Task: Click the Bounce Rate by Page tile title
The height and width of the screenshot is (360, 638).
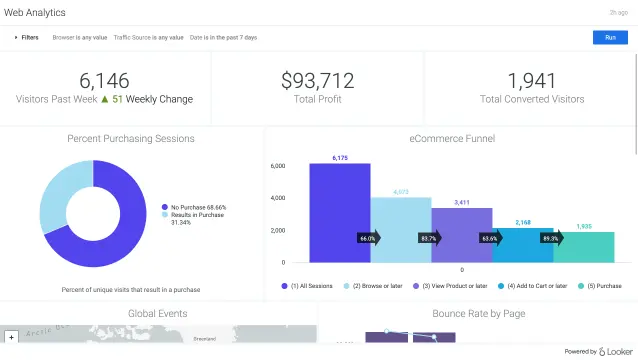Action: (478, 314)
